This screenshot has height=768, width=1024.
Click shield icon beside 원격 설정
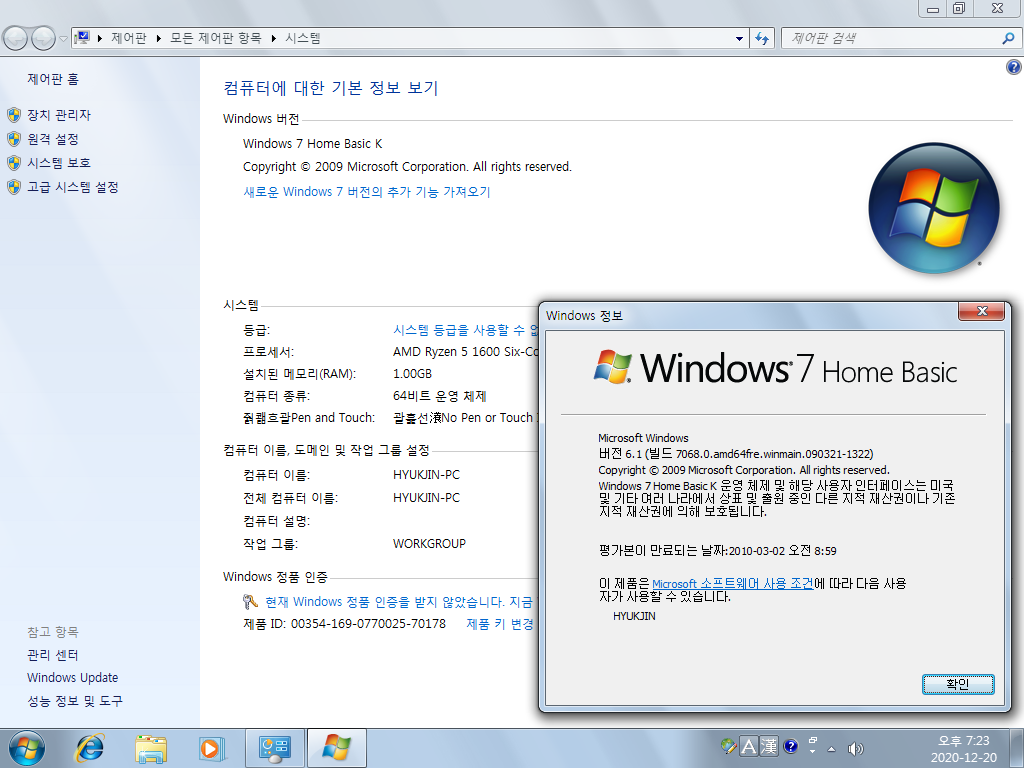(14, 139)
